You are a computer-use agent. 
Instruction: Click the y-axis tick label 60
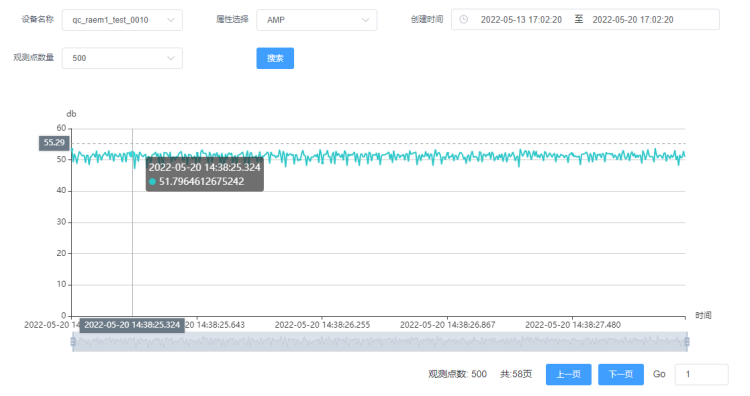click(61, 128)
